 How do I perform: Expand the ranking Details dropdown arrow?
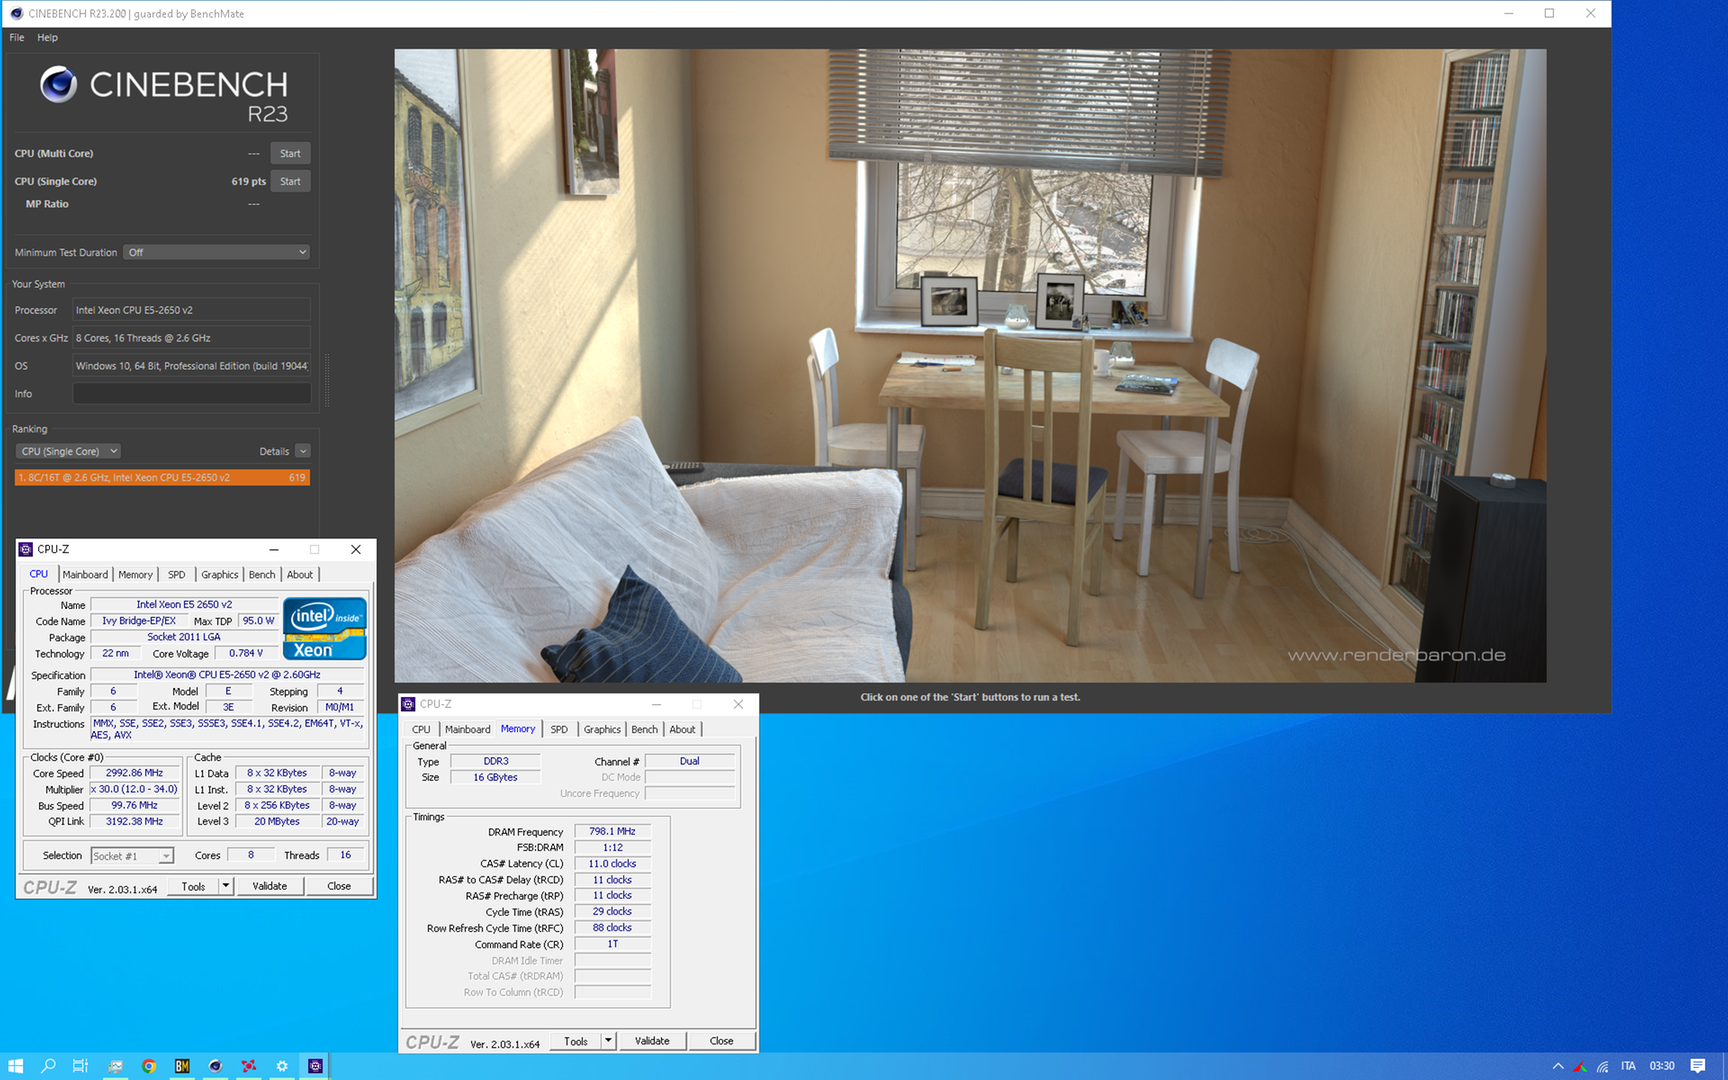303,451
